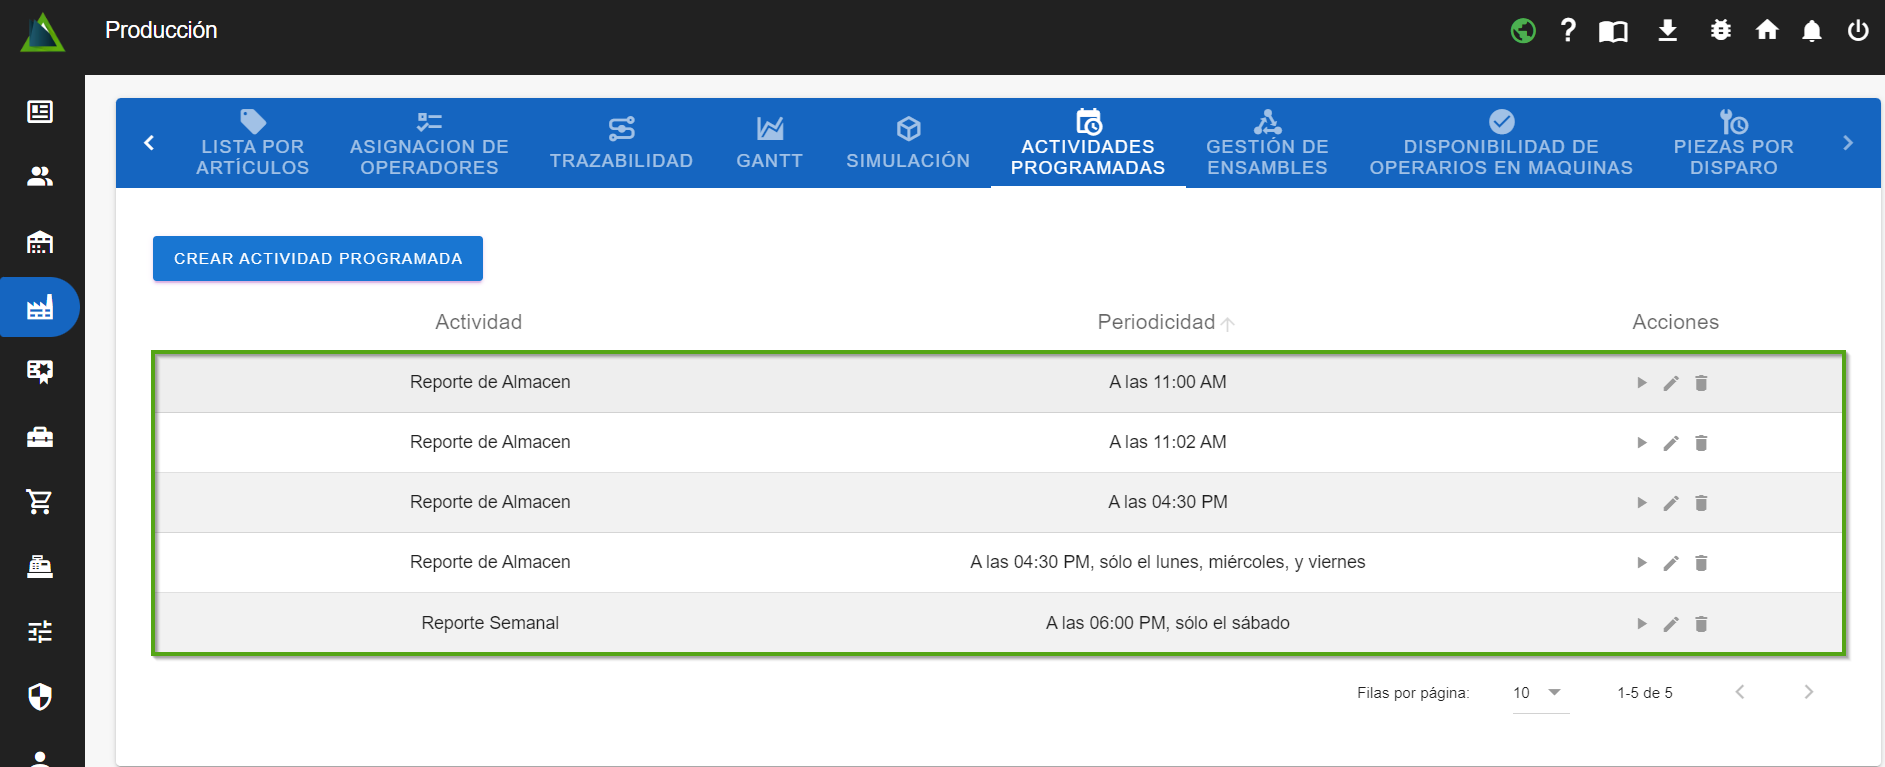Select the factory production icon in sidebar
1885x767 pixels.
click(x=40, y=307)
